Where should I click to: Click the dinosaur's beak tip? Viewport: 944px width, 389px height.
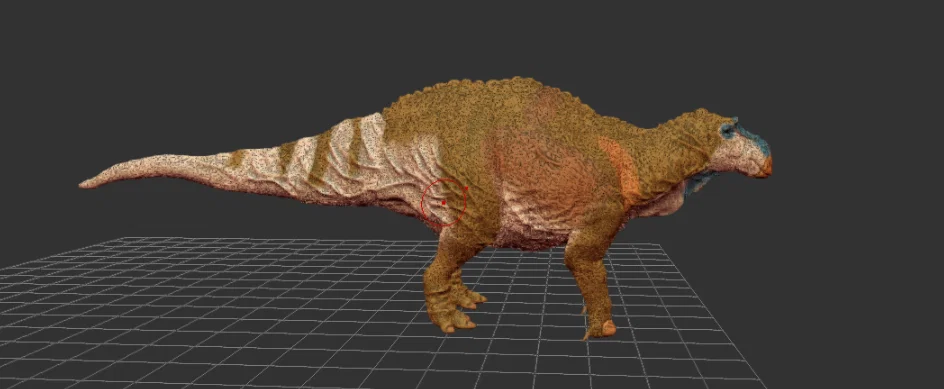coord(767,166)
